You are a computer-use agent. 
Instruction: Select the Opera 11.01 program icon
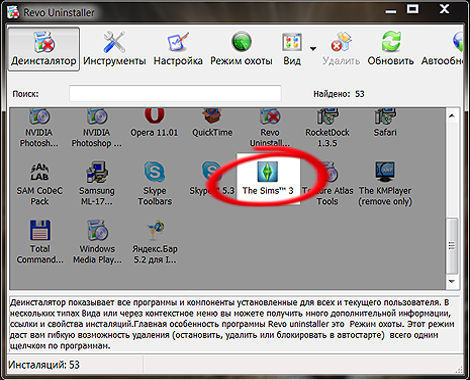pos(154,122)
